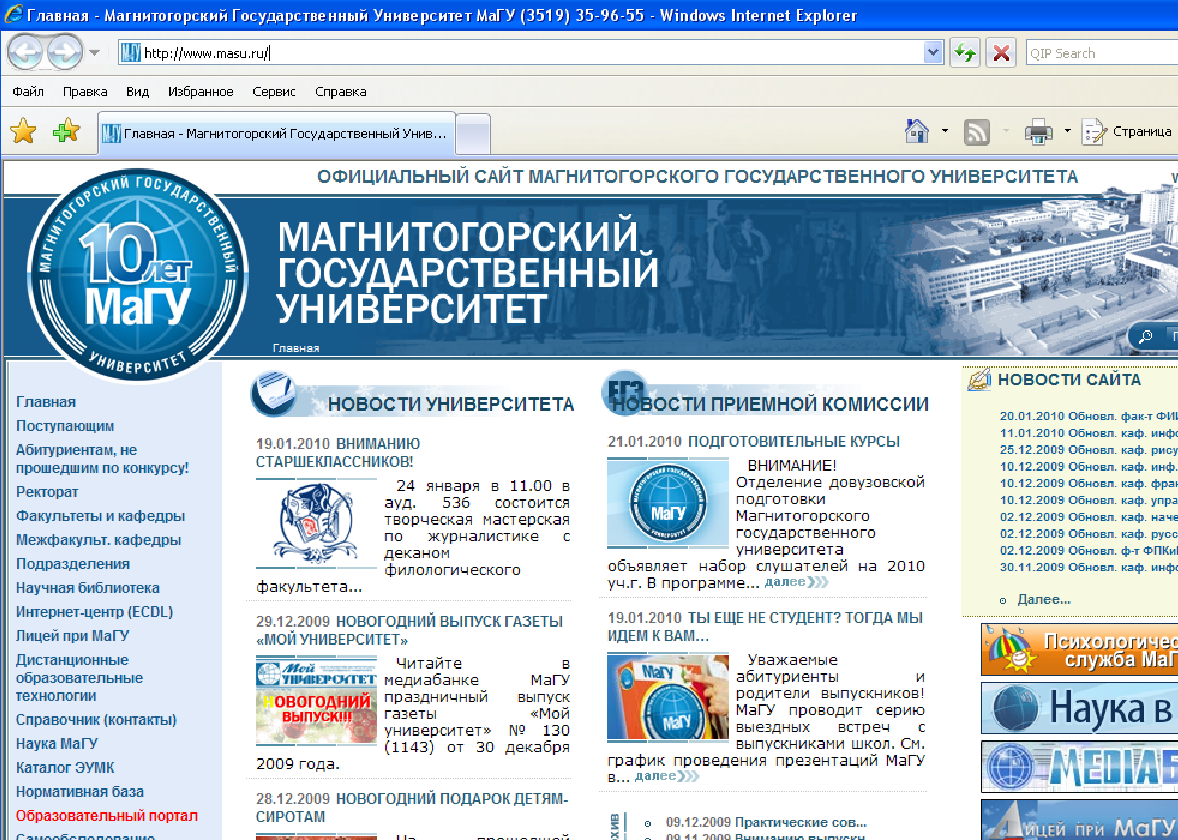Open Главная in the left sidebar
Image resolution: width=1178 pixels, height=840 pixels.
(46, 402)
